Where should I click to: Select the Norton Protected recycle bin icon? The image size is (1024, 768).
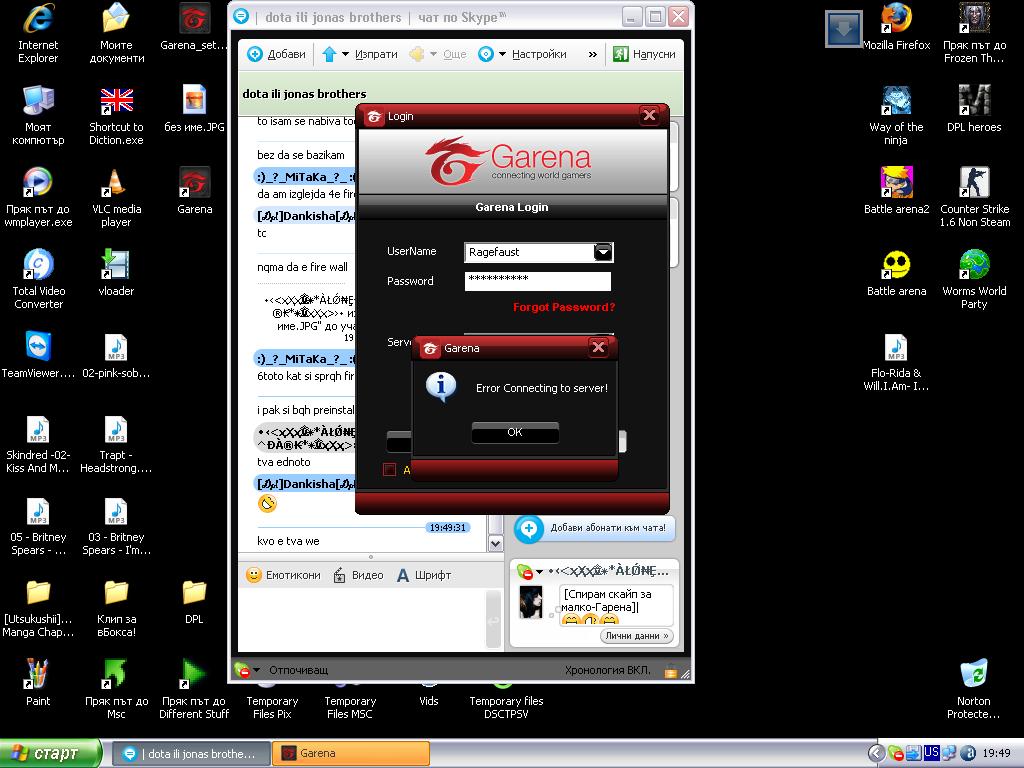tap(974, 689)
